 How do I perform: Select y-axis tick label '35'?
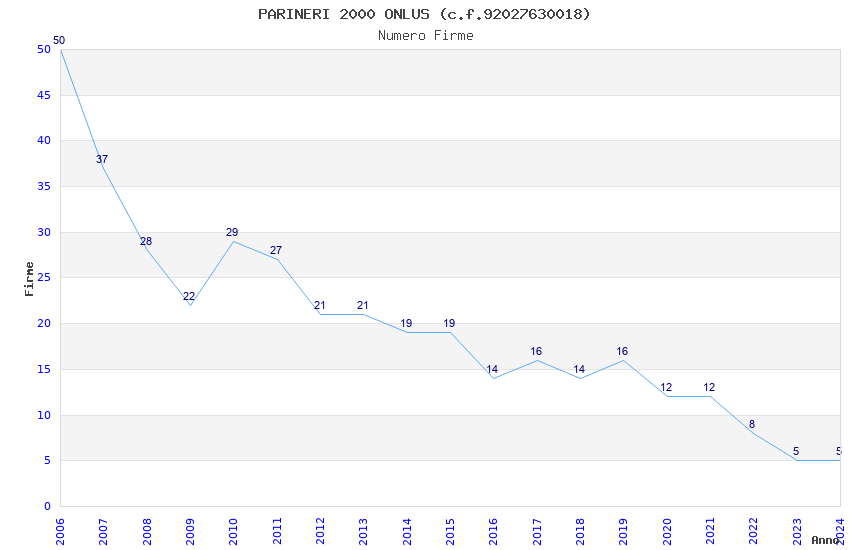click(44, 186)
